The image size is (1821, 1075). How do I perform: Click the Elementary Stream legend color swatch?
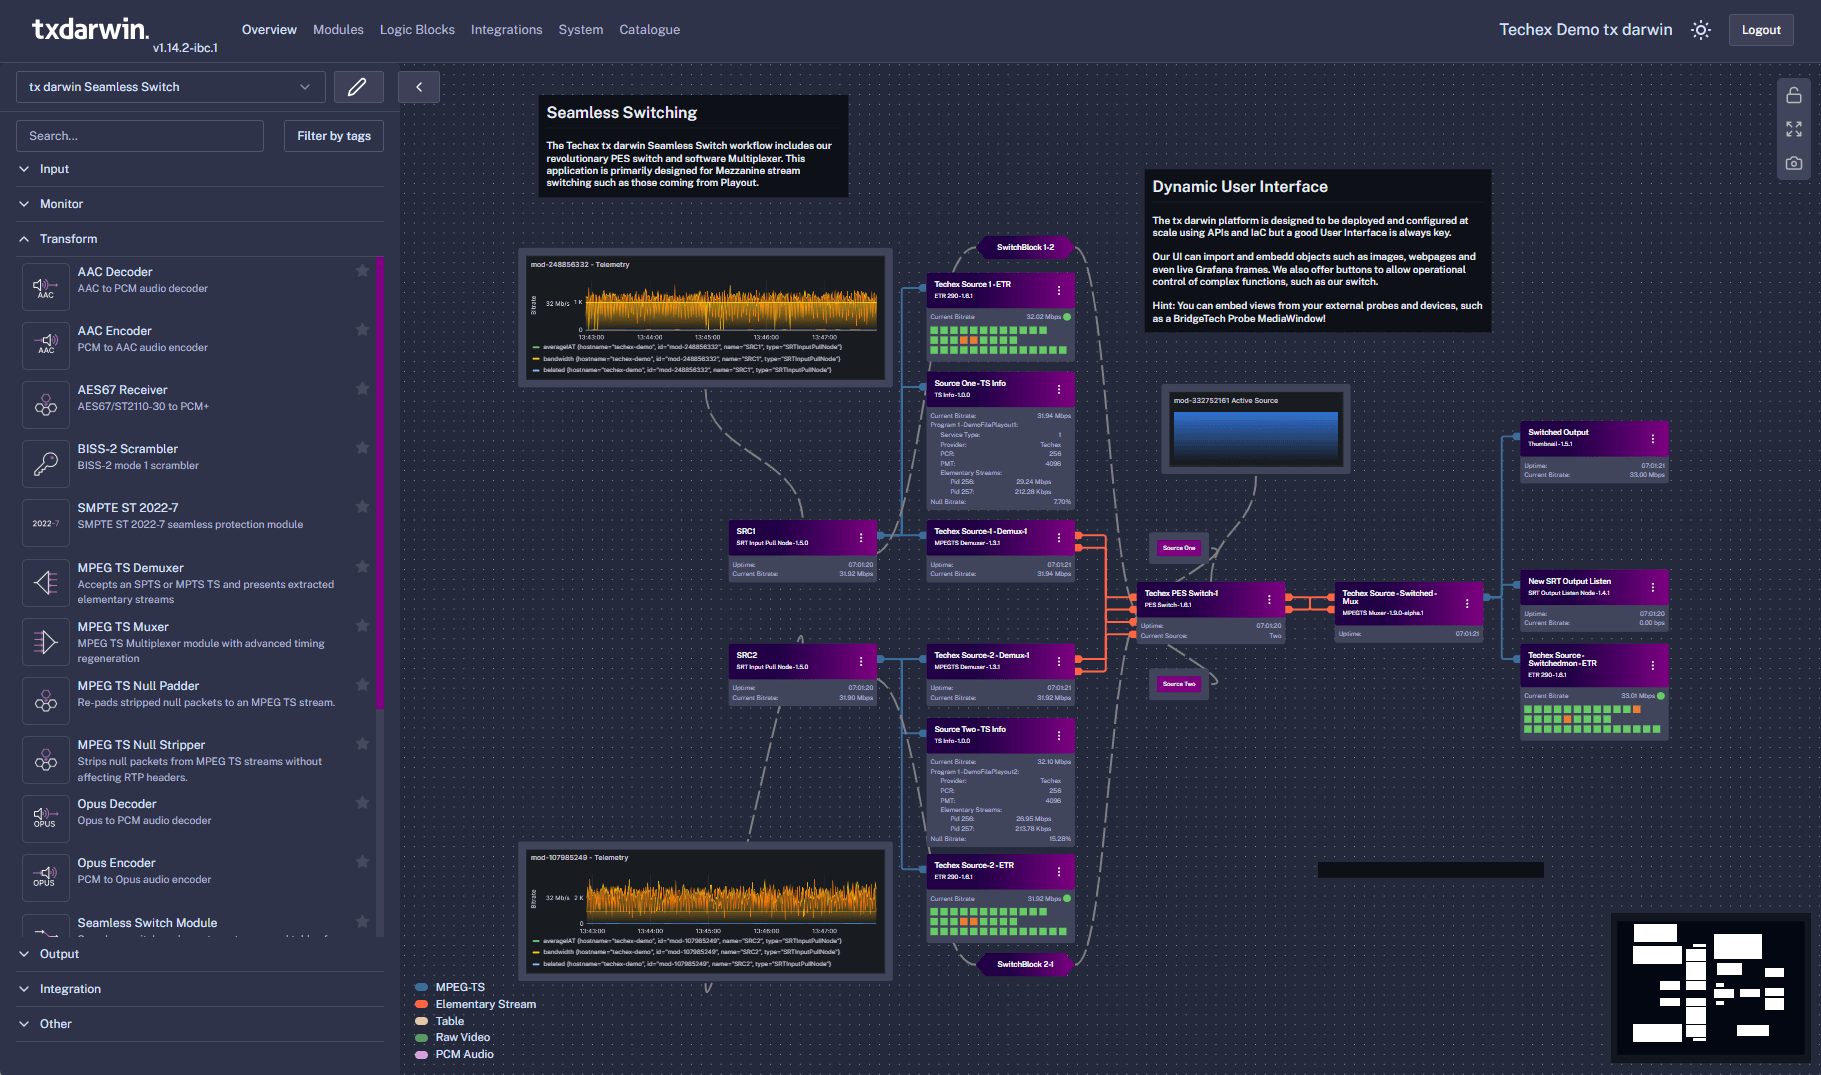422,1004
